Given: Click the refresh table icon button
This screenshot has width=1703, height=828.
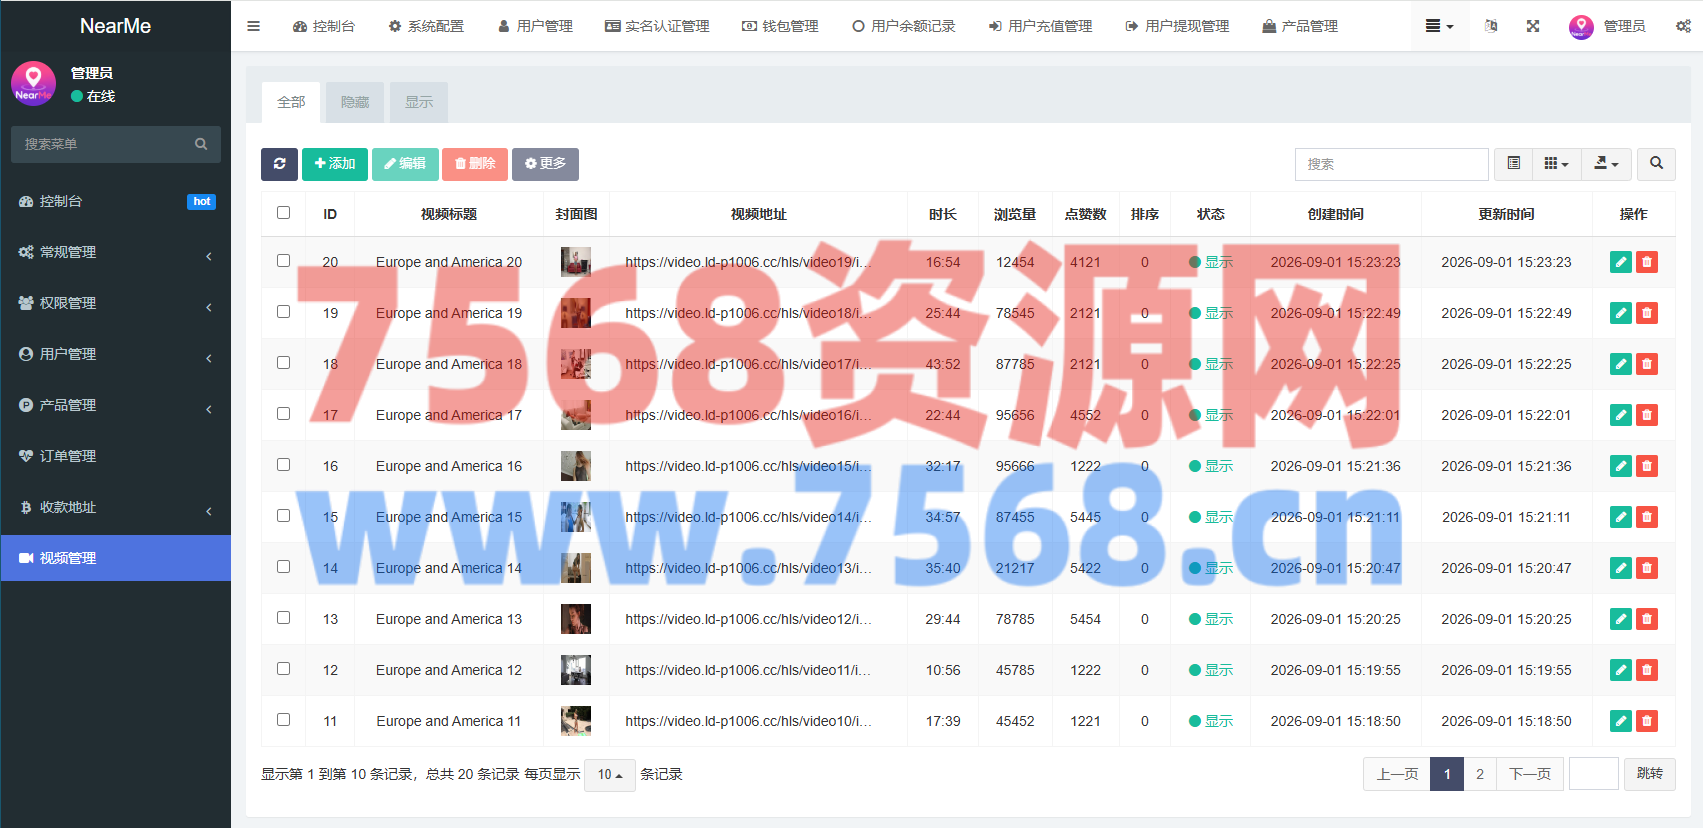Looking at the screenshot, I should click(279, 164).
